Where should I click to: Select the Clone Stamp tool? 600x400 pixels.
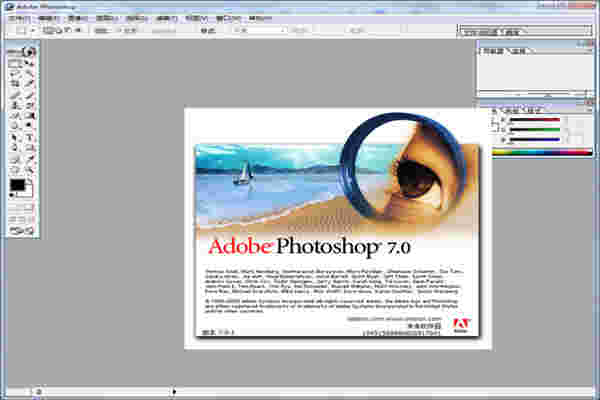(x=15, y=105)
